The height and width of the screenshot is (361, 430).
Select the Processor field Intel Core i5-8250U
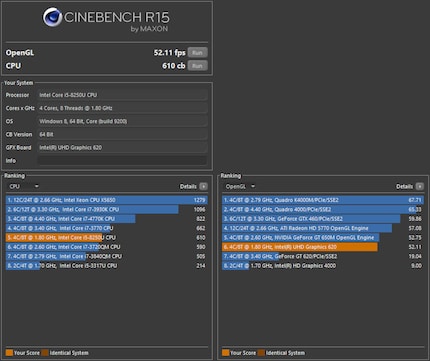(x=122, y=95)
